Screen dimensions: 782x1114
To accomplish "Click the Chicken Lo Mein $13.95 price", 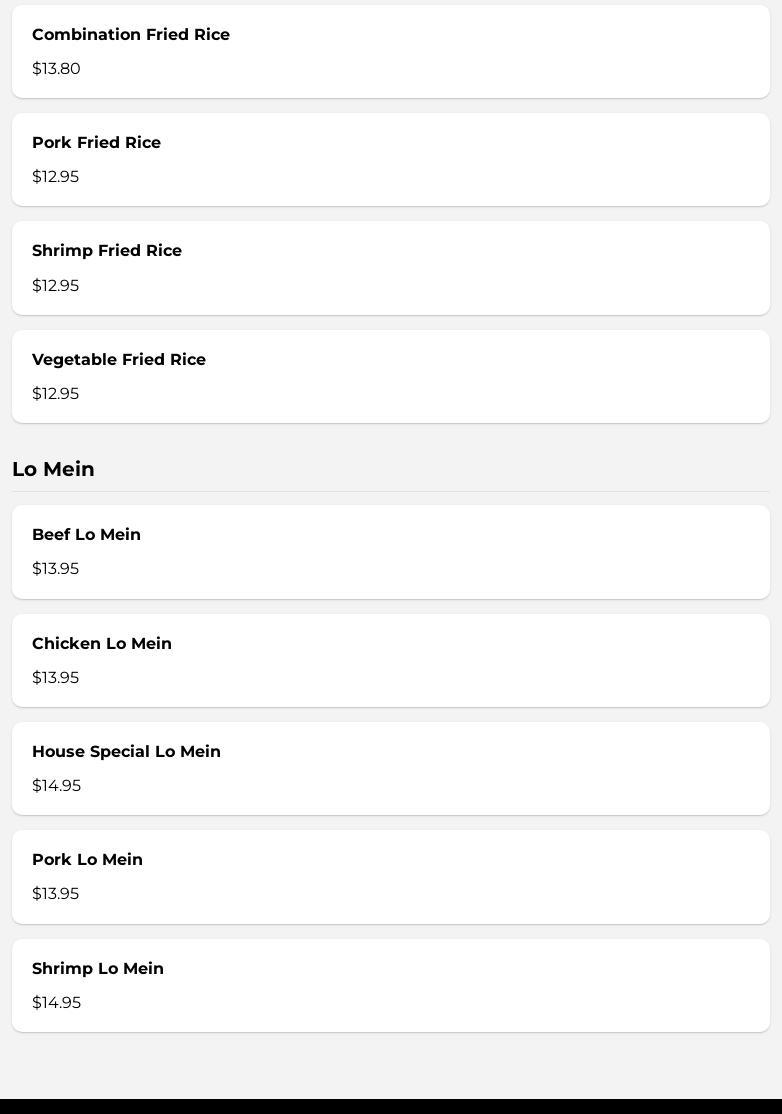I will click(55, 678).
